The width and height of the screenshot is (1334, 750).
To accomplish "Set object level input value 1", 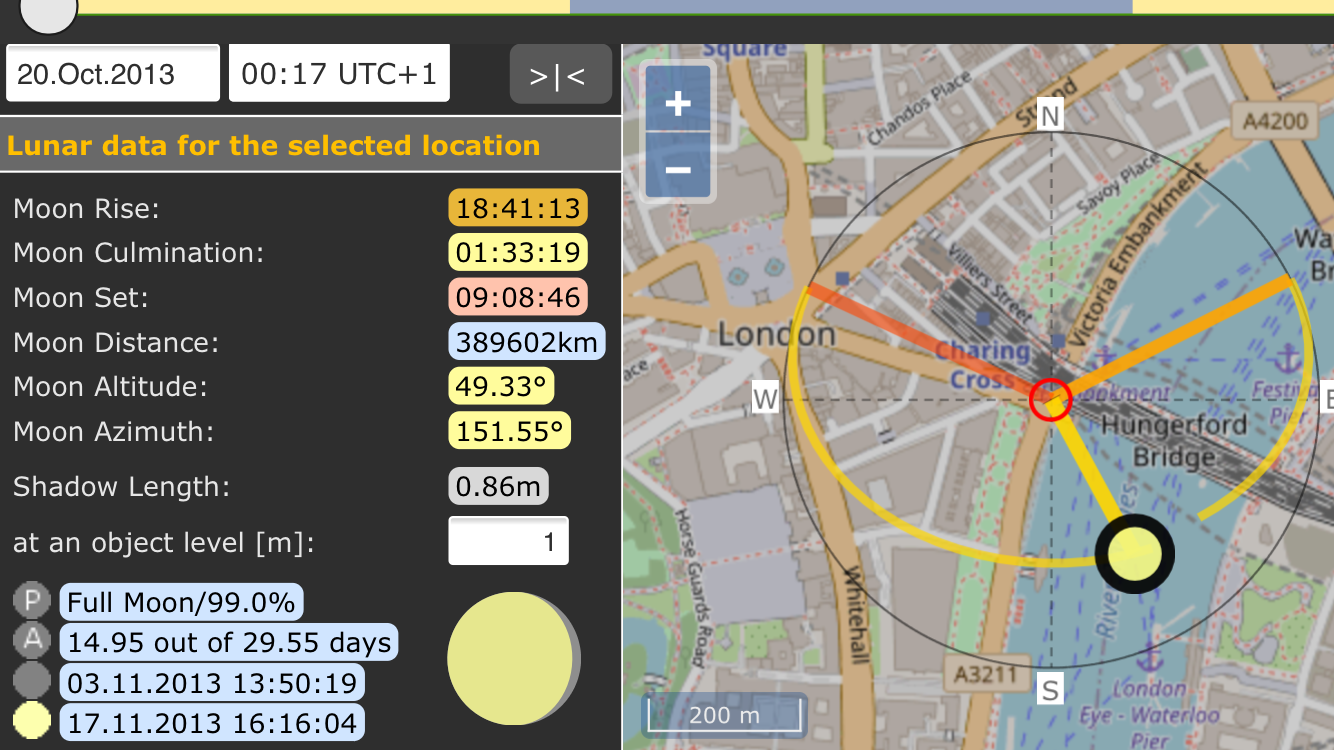I will click(x=508, y=541).
